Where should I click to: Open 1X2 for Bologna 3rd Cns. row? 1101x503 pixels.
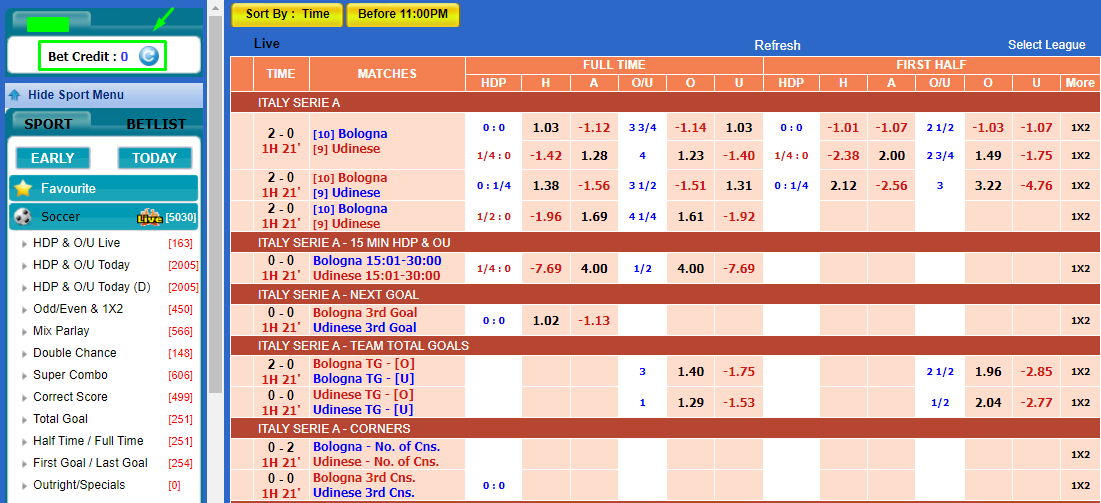point(1080,485)
